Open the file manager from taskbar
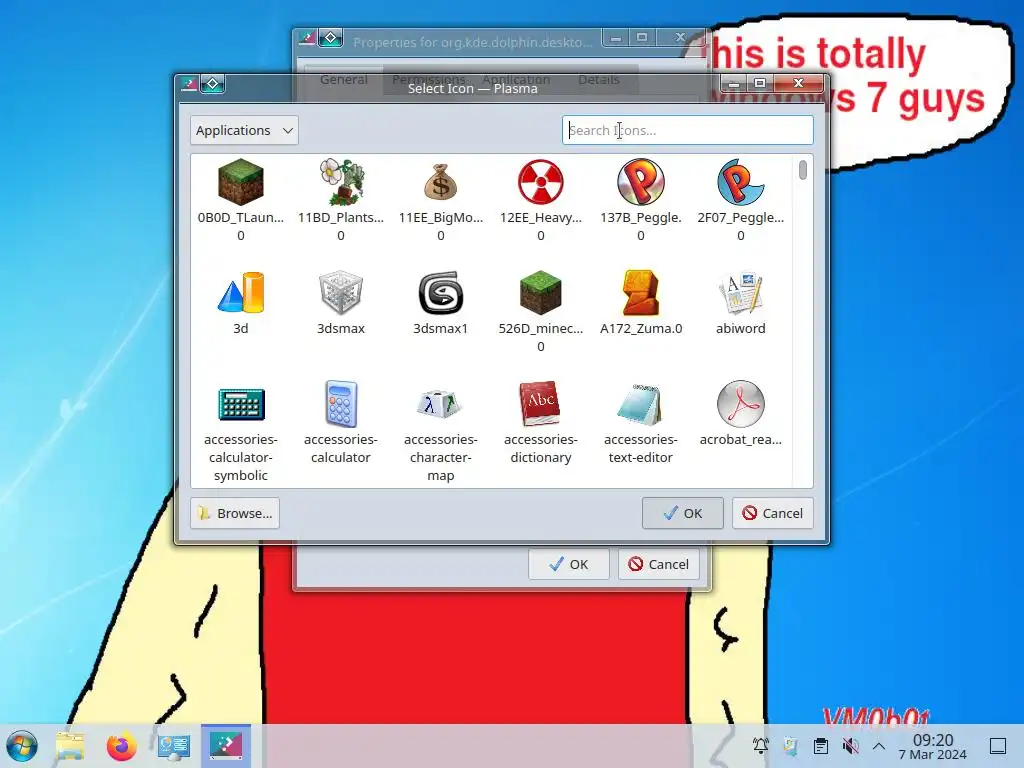Viewport: 1024px width, 768px height. click(70, 746)
